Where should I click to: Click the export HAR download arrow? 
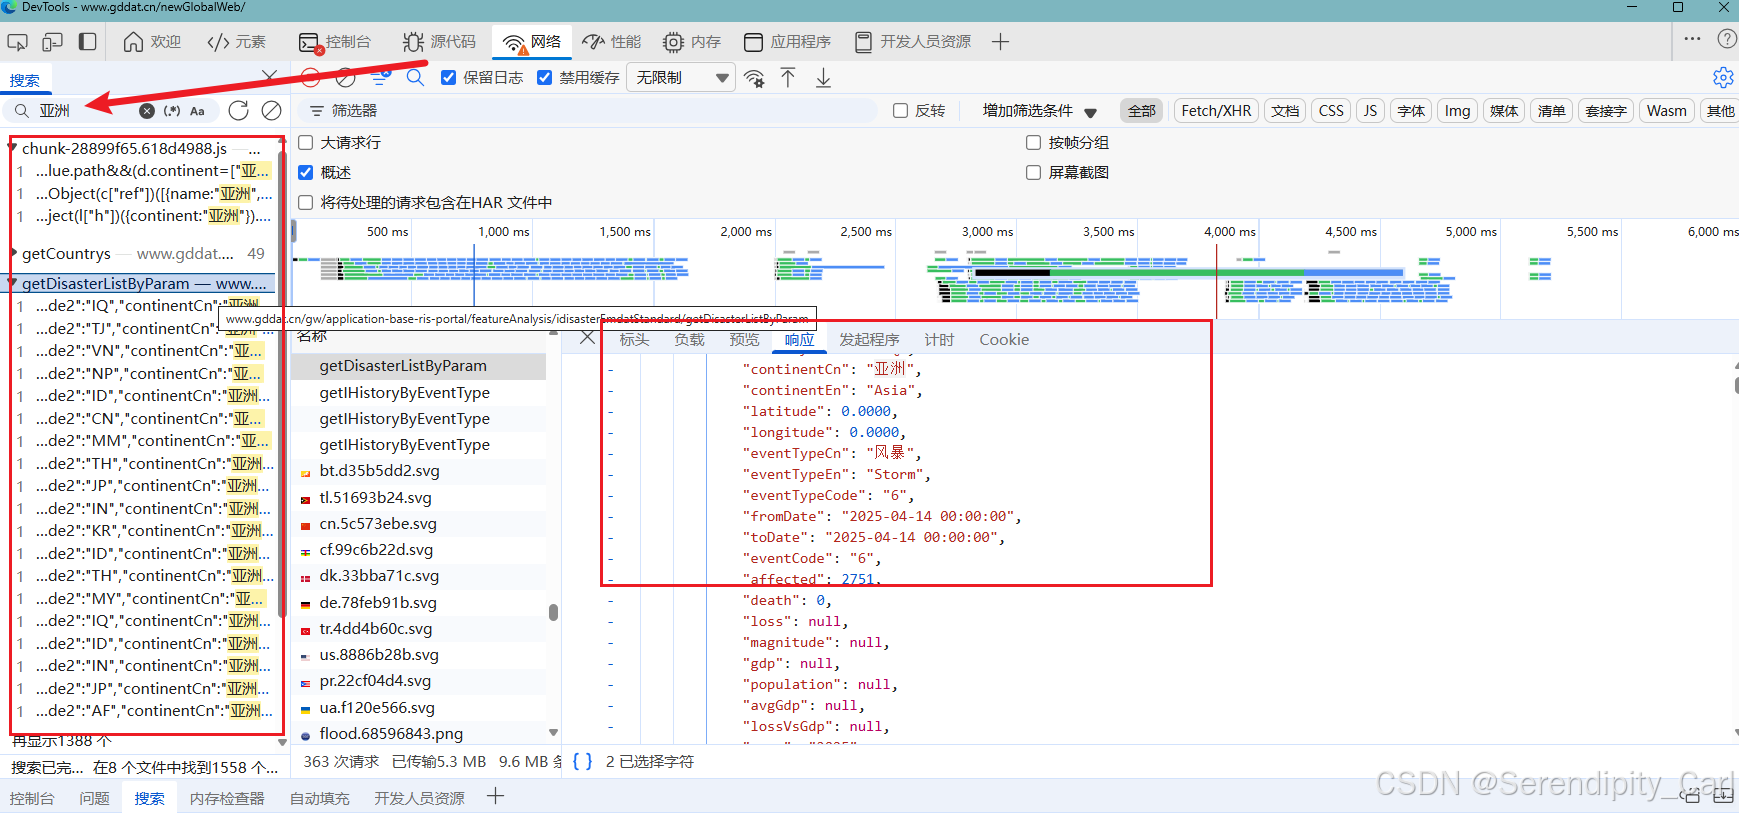tap(823, 78)
